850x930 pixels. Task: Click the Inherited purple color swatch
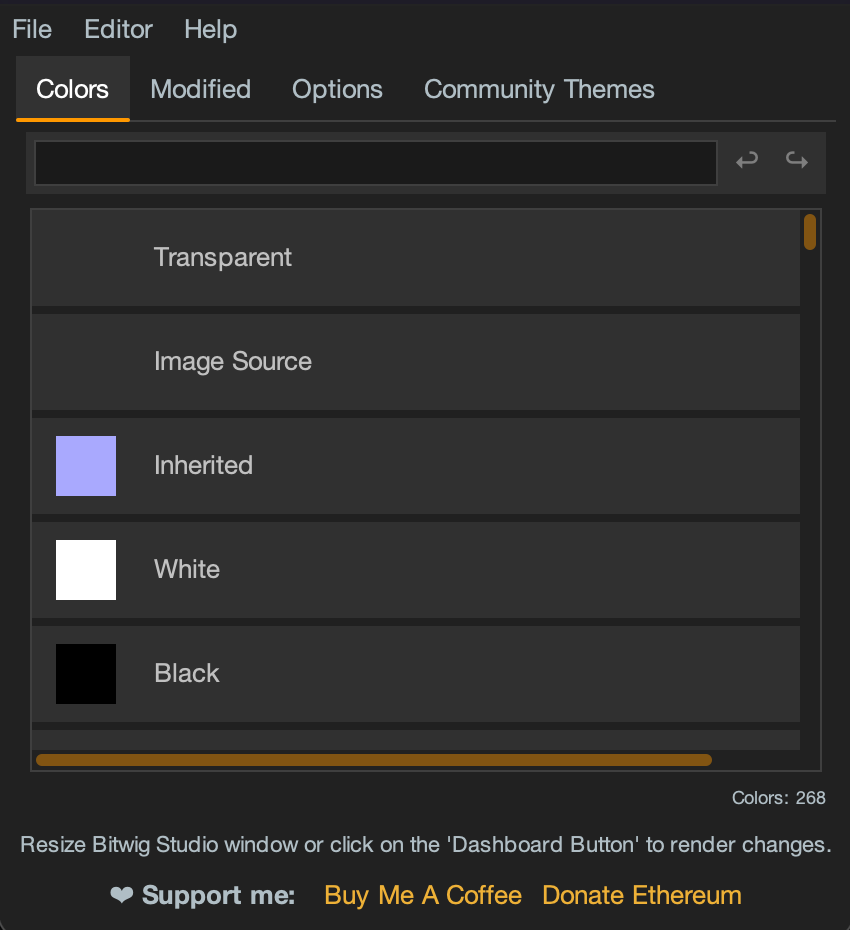click(x=85, y=465)
